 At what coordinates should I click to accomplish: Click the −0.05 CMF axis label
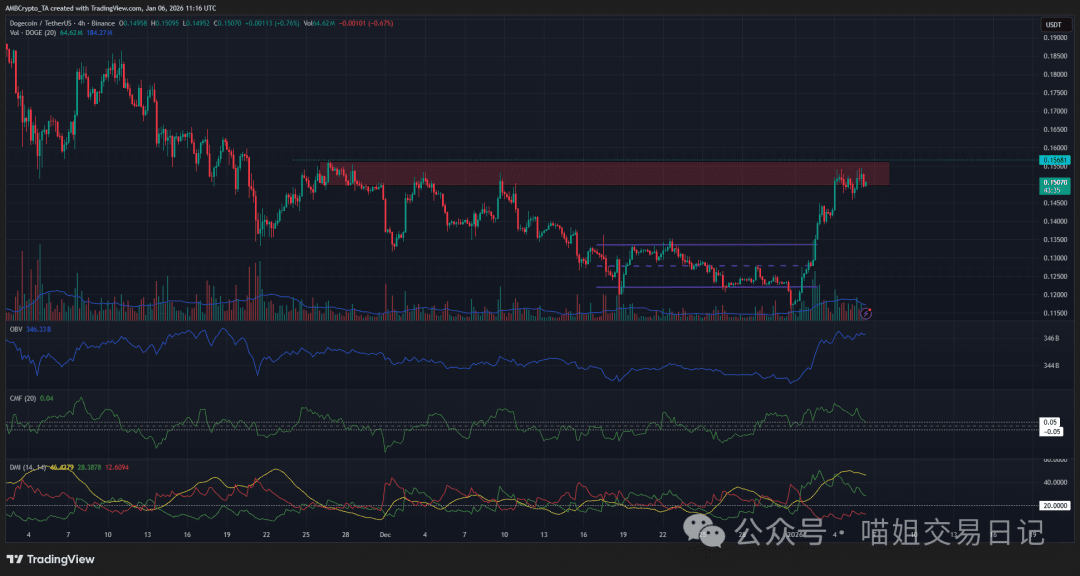(1052, 431)
